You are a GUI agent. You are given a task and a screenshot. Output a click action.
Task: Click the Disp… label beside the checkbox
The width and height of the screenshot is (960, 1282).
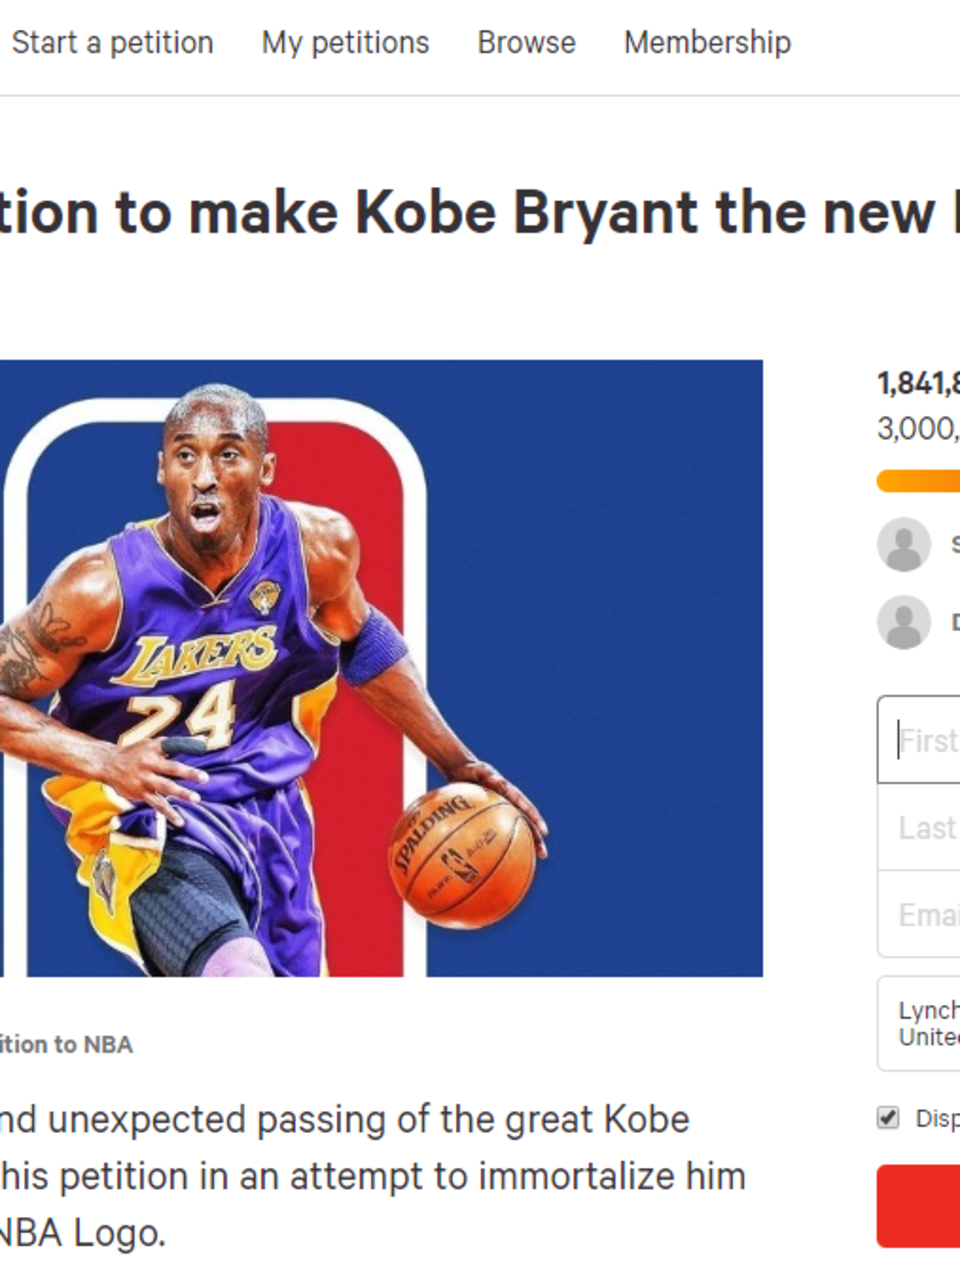pos(937,1118)
